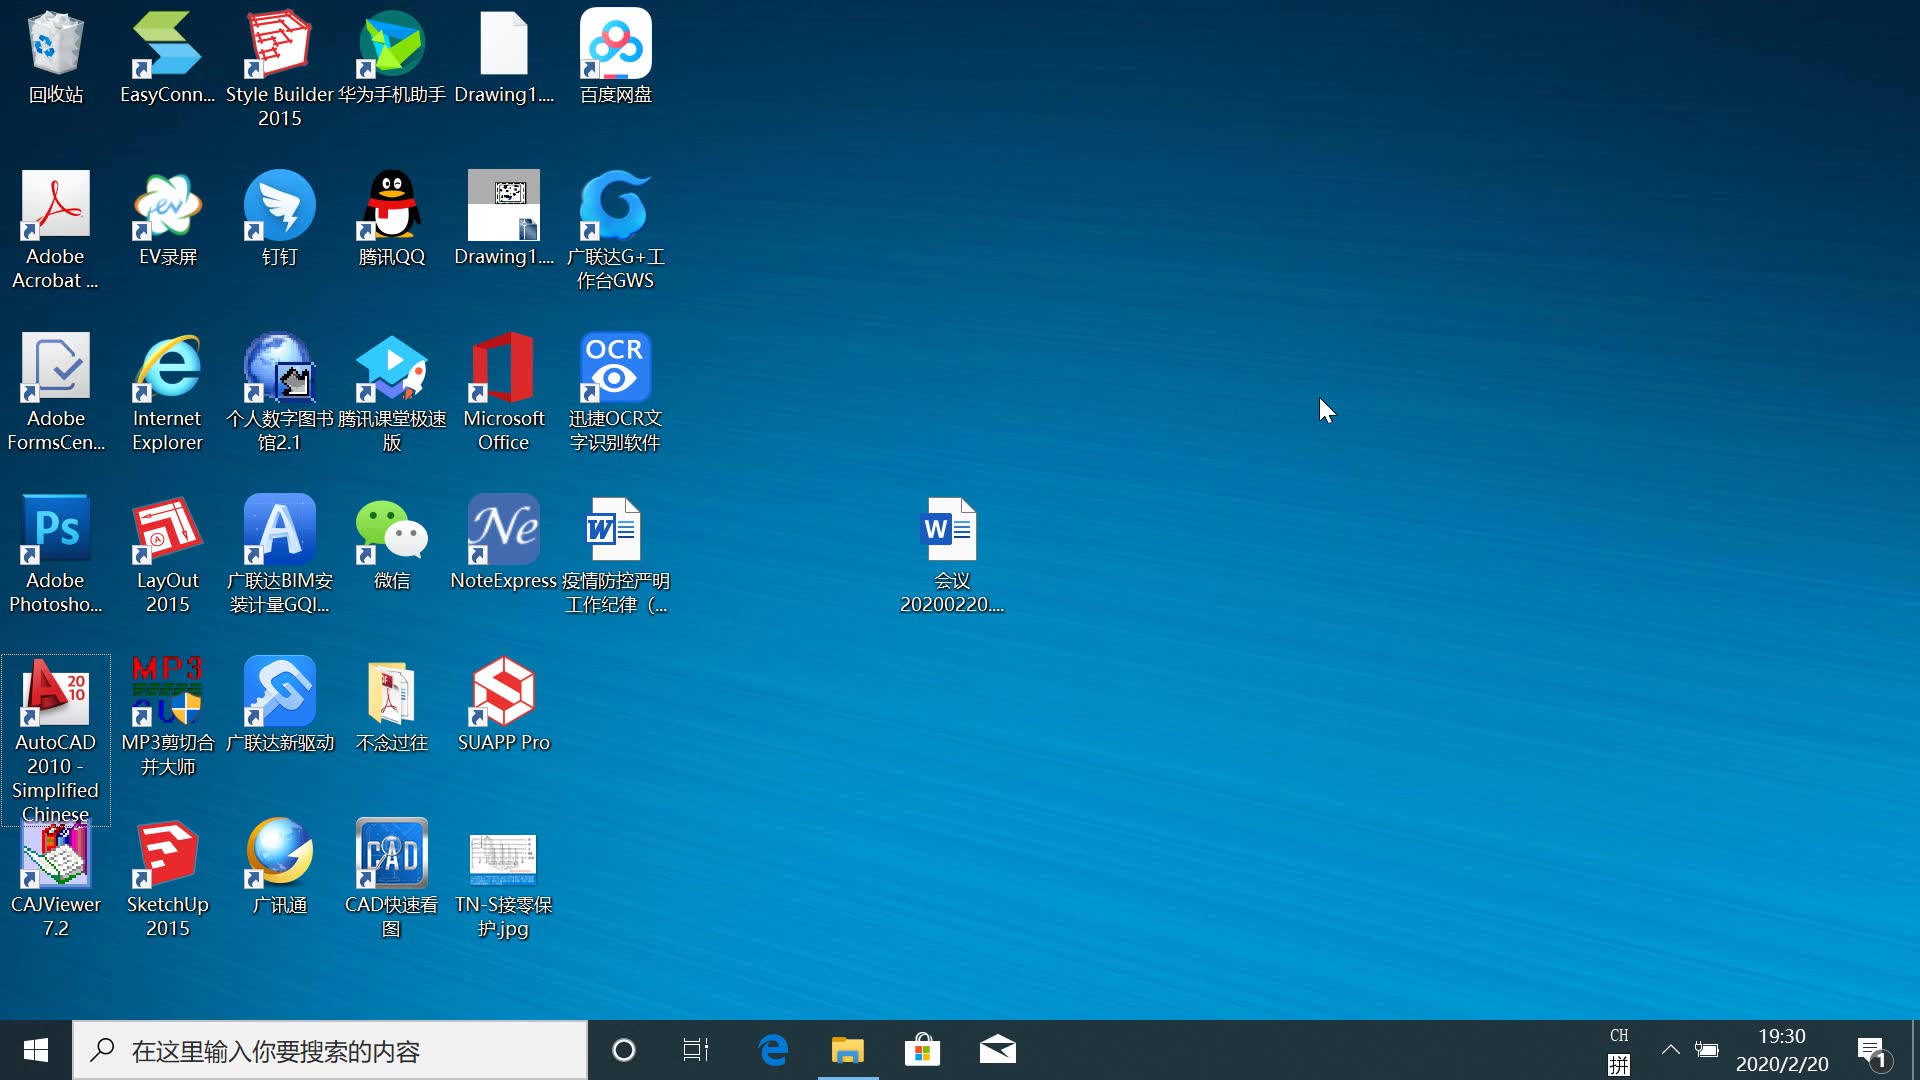
Task: Open SketchUp 2015
Action: tap(167, 866)
